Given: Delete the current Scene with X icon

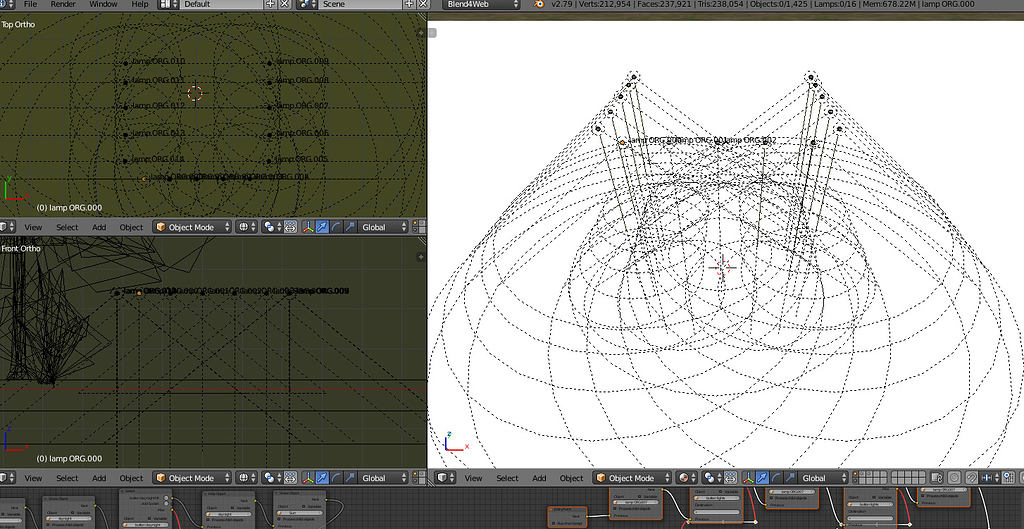Looking at the screenshot, I should coord(423,4).
